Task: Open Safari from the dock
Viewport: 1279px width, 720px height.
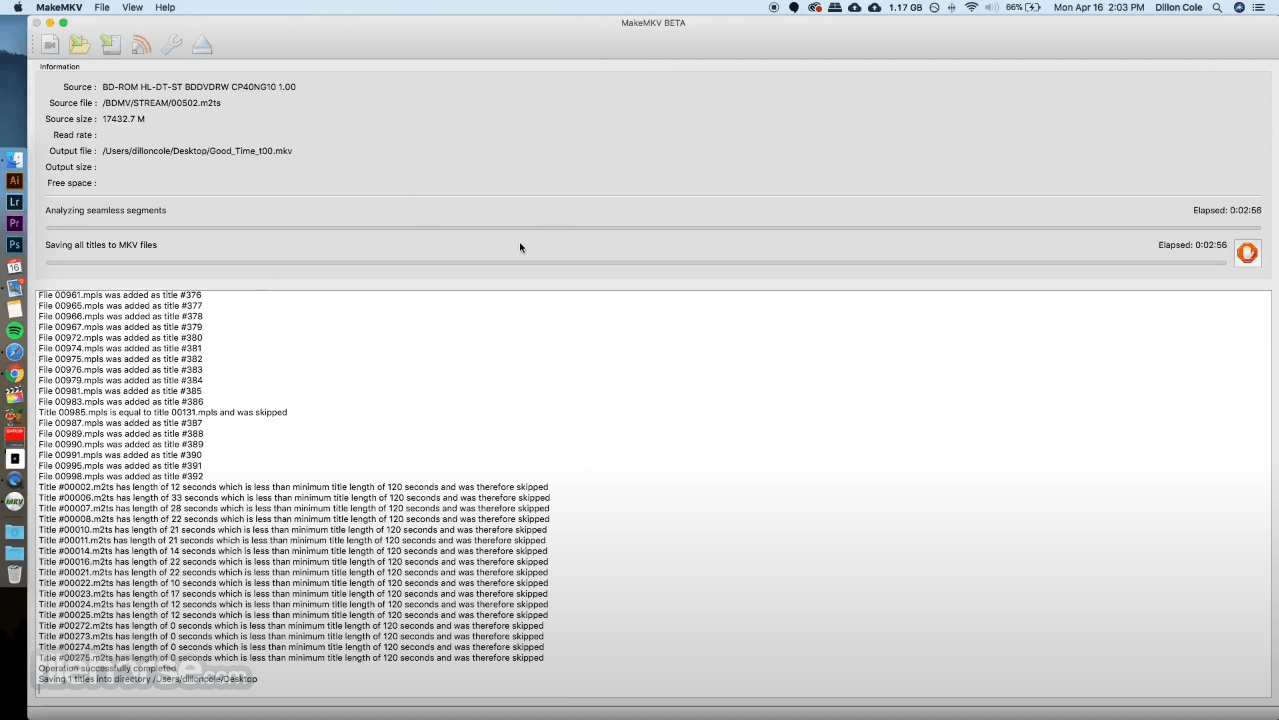Action: pos(14,352)
